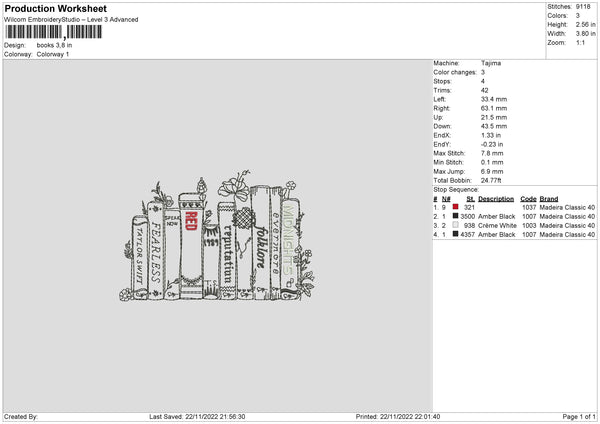Image resolution: width=600 pixels, height=424 pixels.
Task: Pick the Amber Black swatch with 4357 stitches
Action: (455, 234)
